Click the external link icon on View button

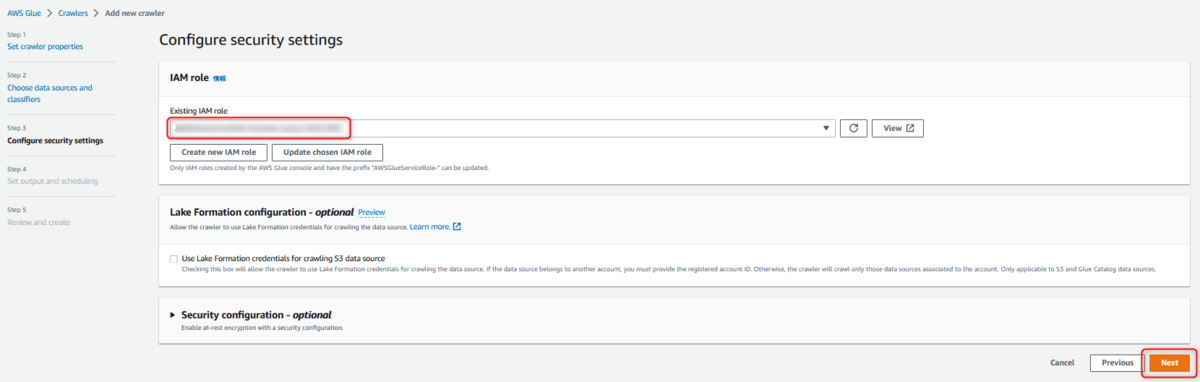[910, 128]
